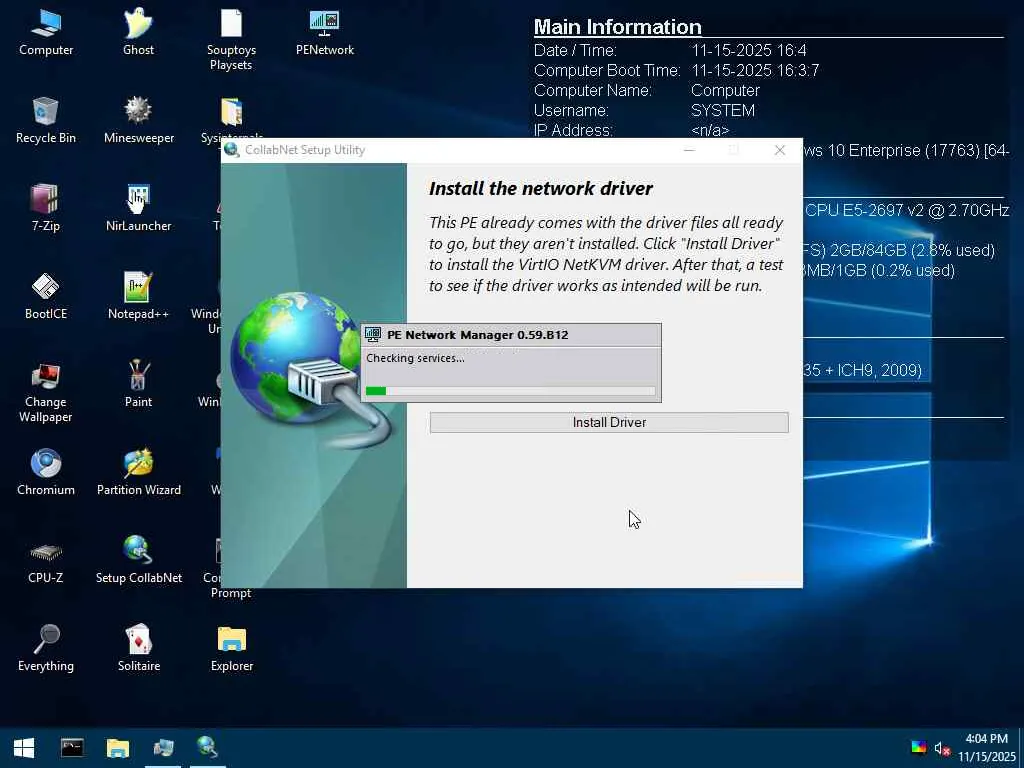This screenshot has width=1024, height=768.
Task: Open the Windows Start menu
Action: tap(24, 748)
